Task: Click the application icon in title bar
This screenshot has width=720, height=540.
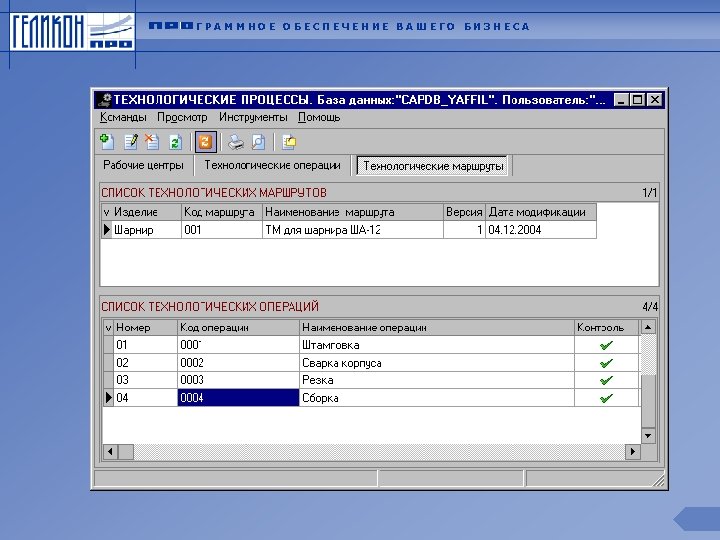Action: click(x=105, y=100)
